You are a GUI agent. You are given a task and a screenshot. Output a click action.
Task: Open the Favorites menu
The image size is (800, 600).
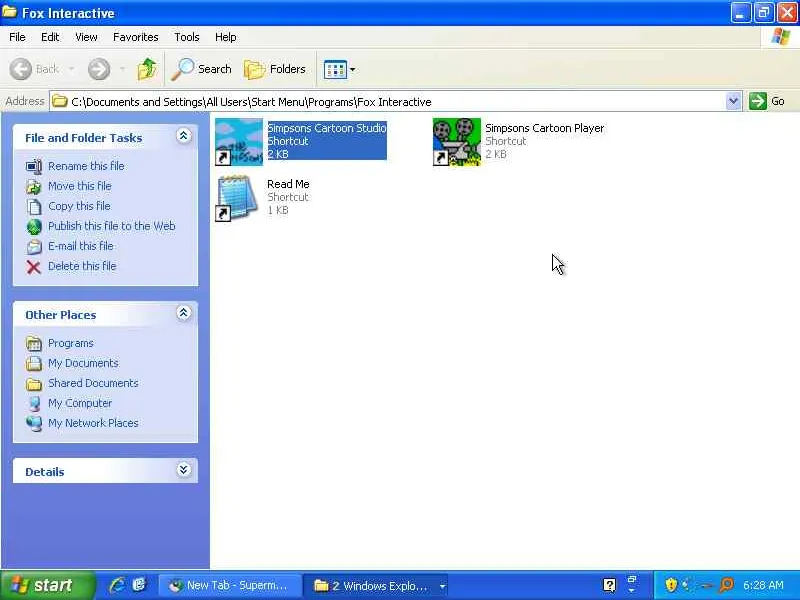click(x=136, y=37)
